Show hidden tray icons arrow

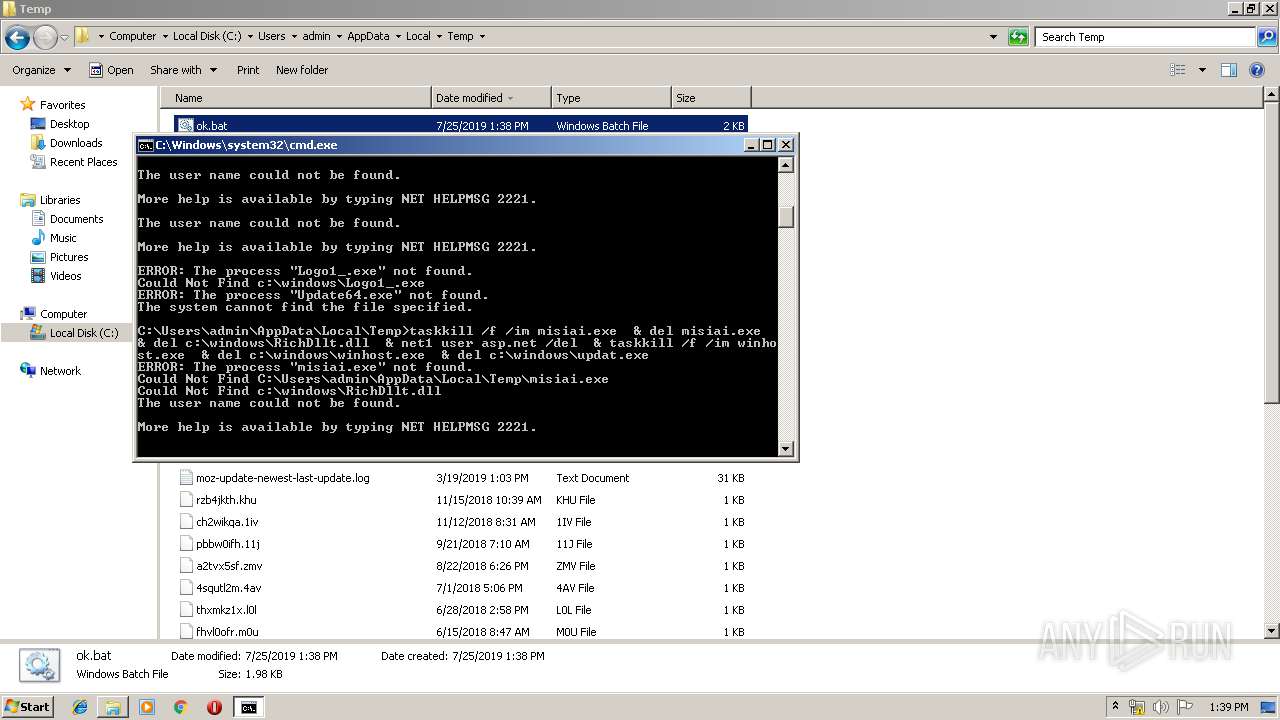1115,707
